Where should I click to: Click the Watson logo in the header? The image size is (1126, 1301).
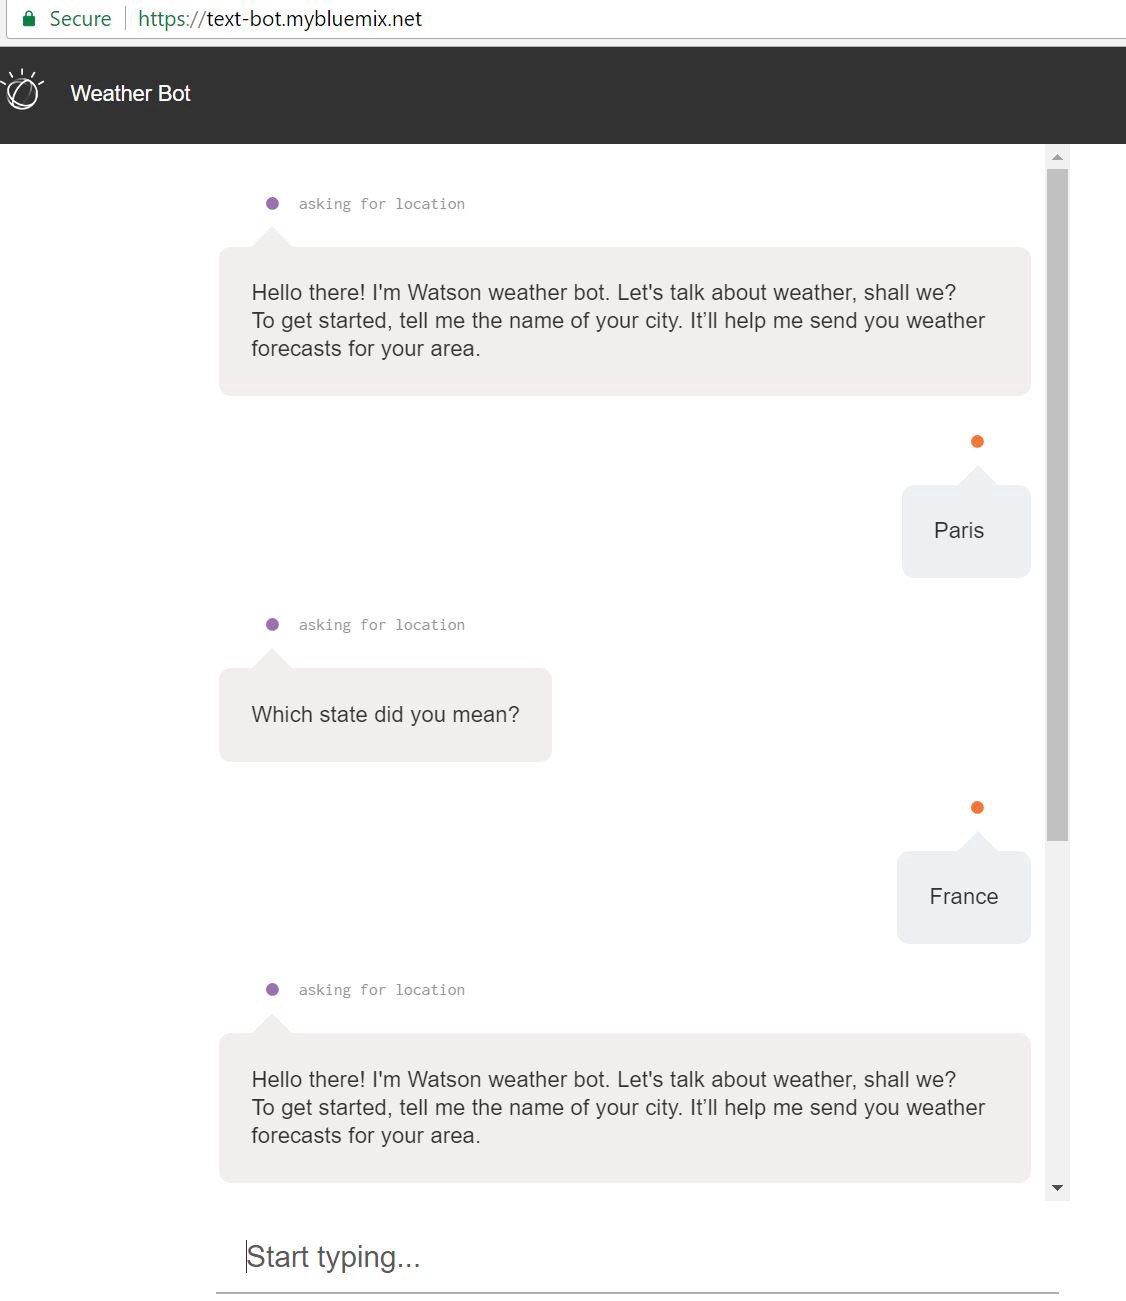(x=23, y=91)
